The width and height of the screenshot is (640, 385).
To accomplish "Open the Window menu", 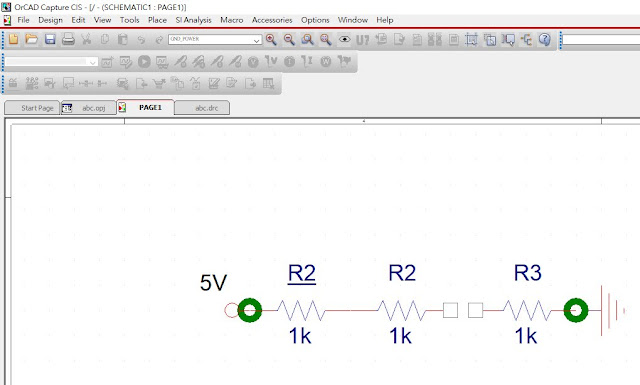I will (353, 20).
